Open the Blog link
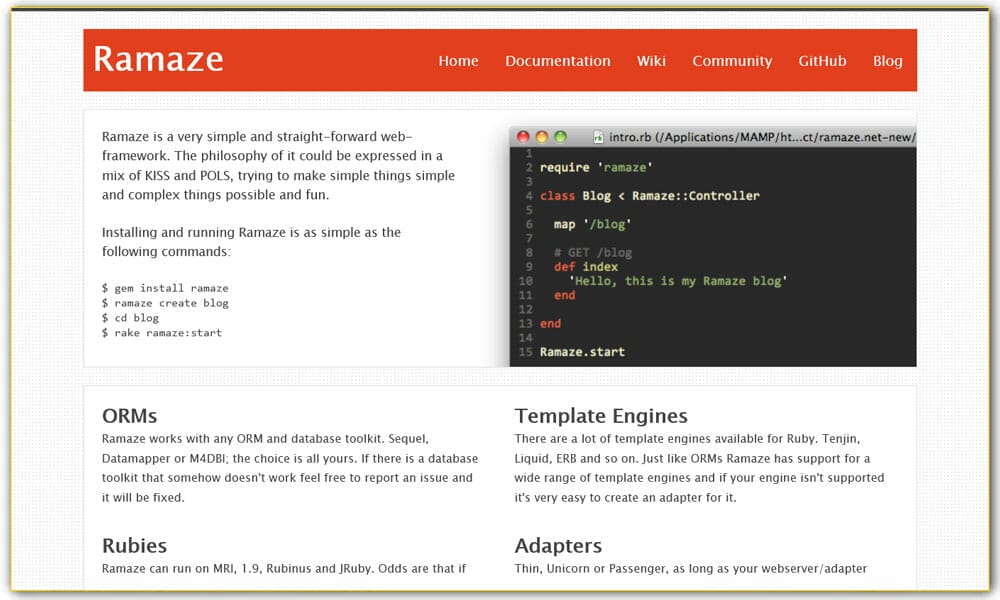This screenshot has height=600, width=1000. point(887,61)
